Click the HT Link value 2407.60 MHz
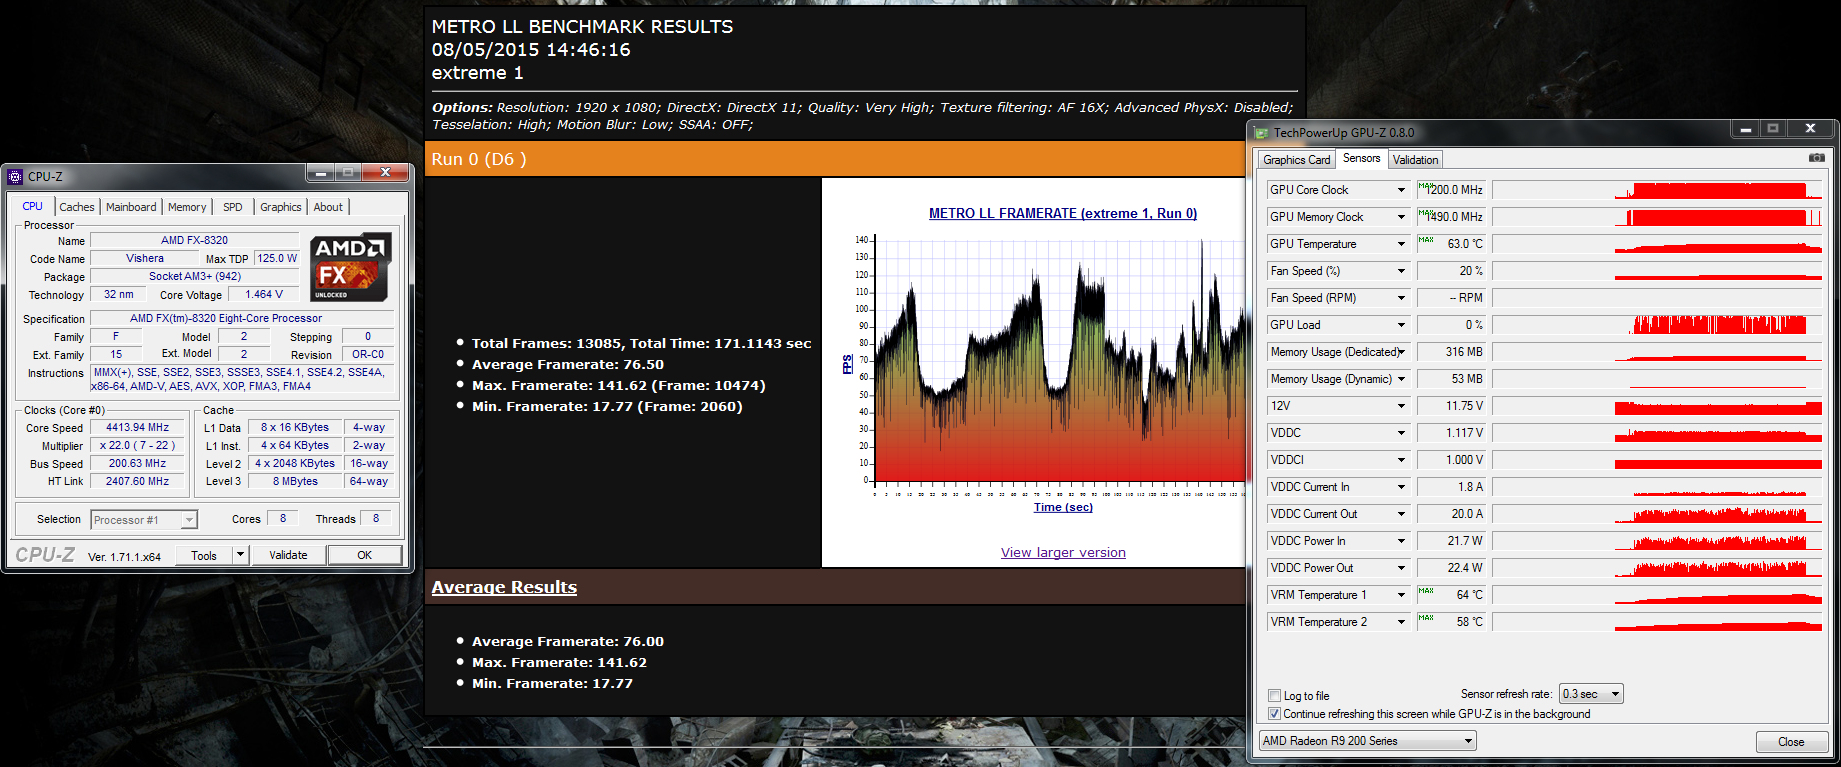This screenshot has height=767, width=1841. [137, 482]
